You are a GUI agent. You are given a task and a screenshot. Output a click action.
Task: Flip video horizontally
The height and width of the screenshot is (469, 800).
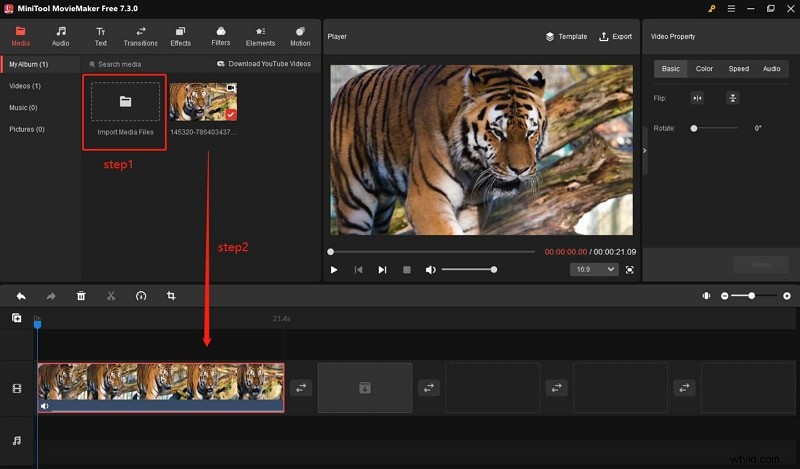(x=698, y=98)
